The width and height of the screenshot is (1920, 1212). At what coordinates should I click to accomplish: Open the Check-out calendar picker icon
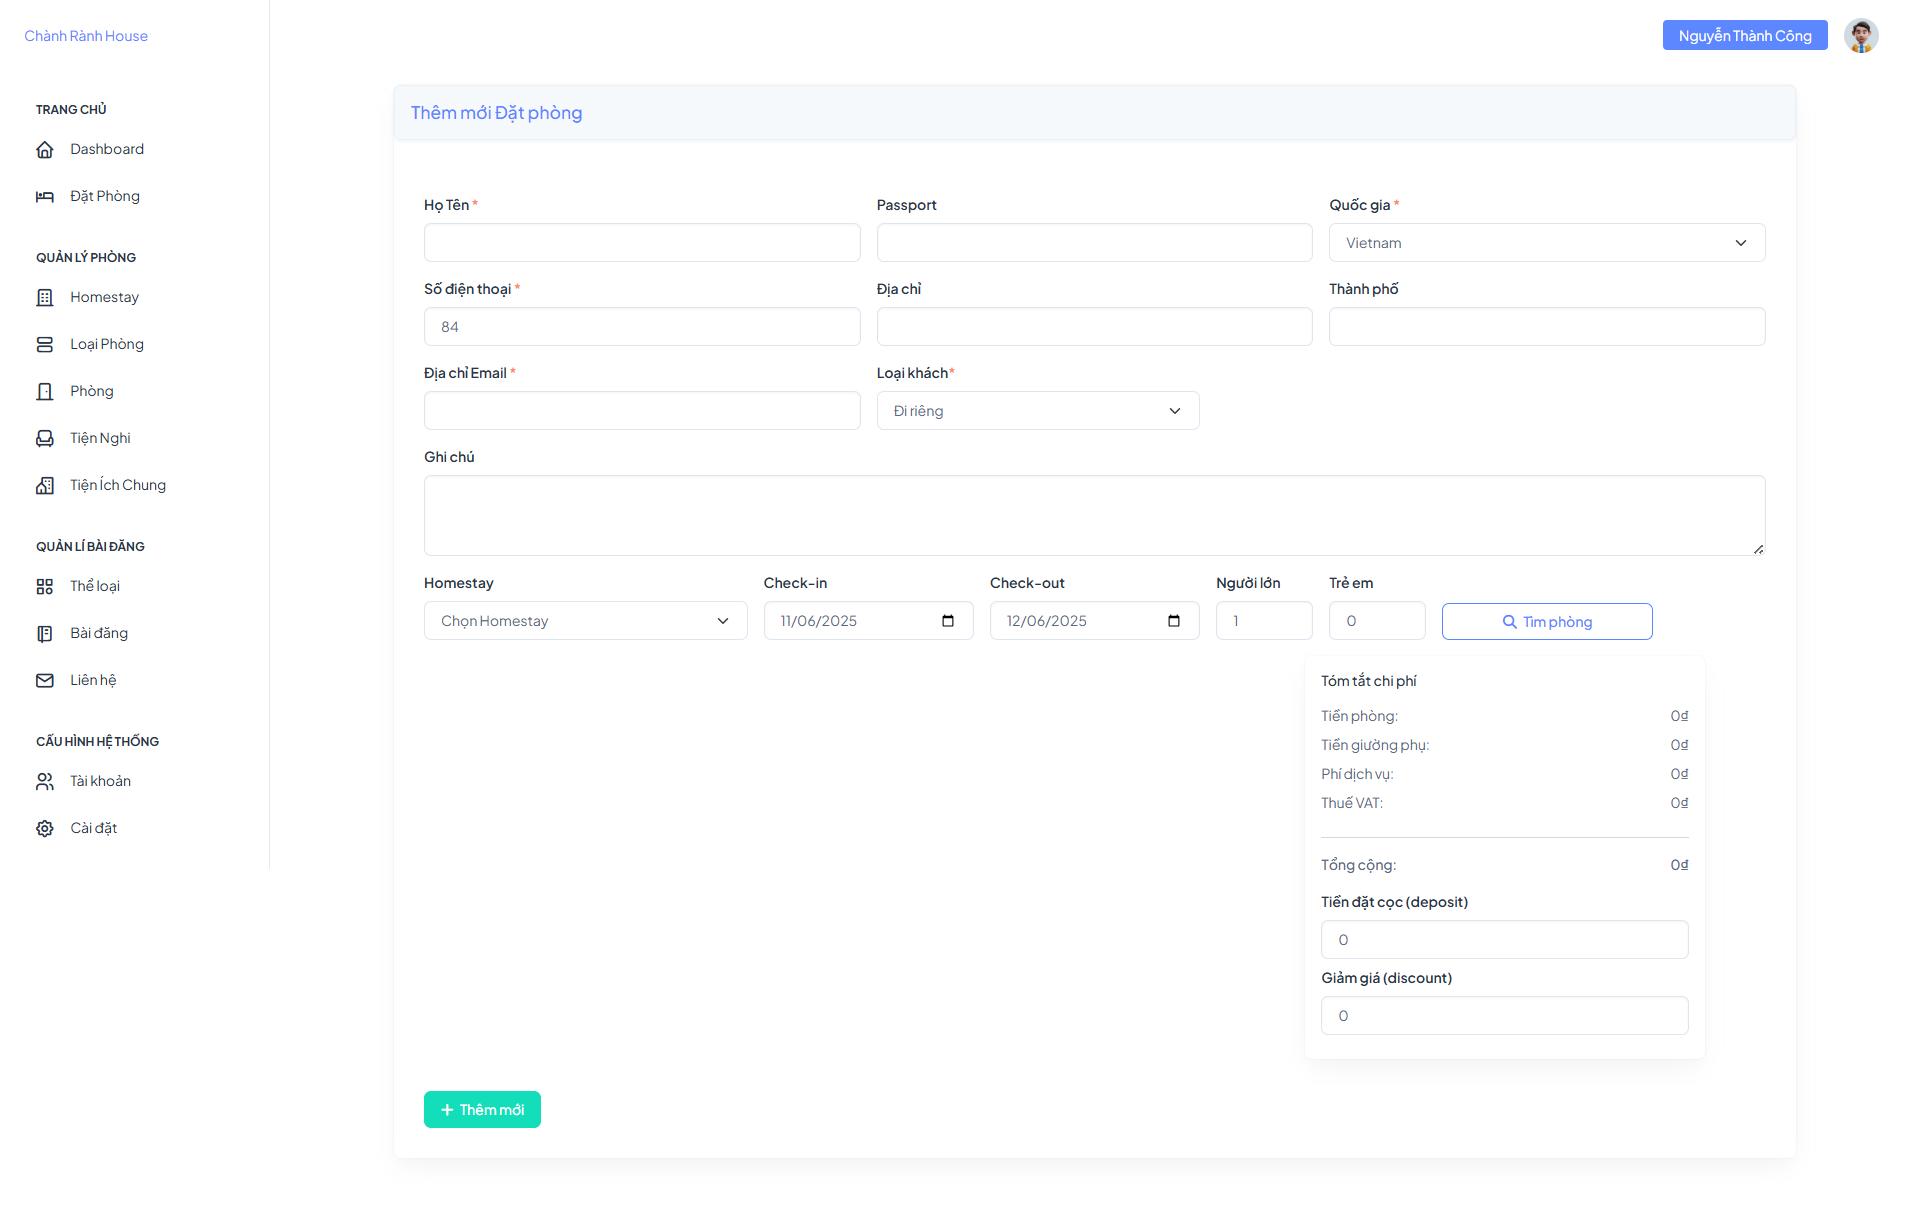(1174, 621)
